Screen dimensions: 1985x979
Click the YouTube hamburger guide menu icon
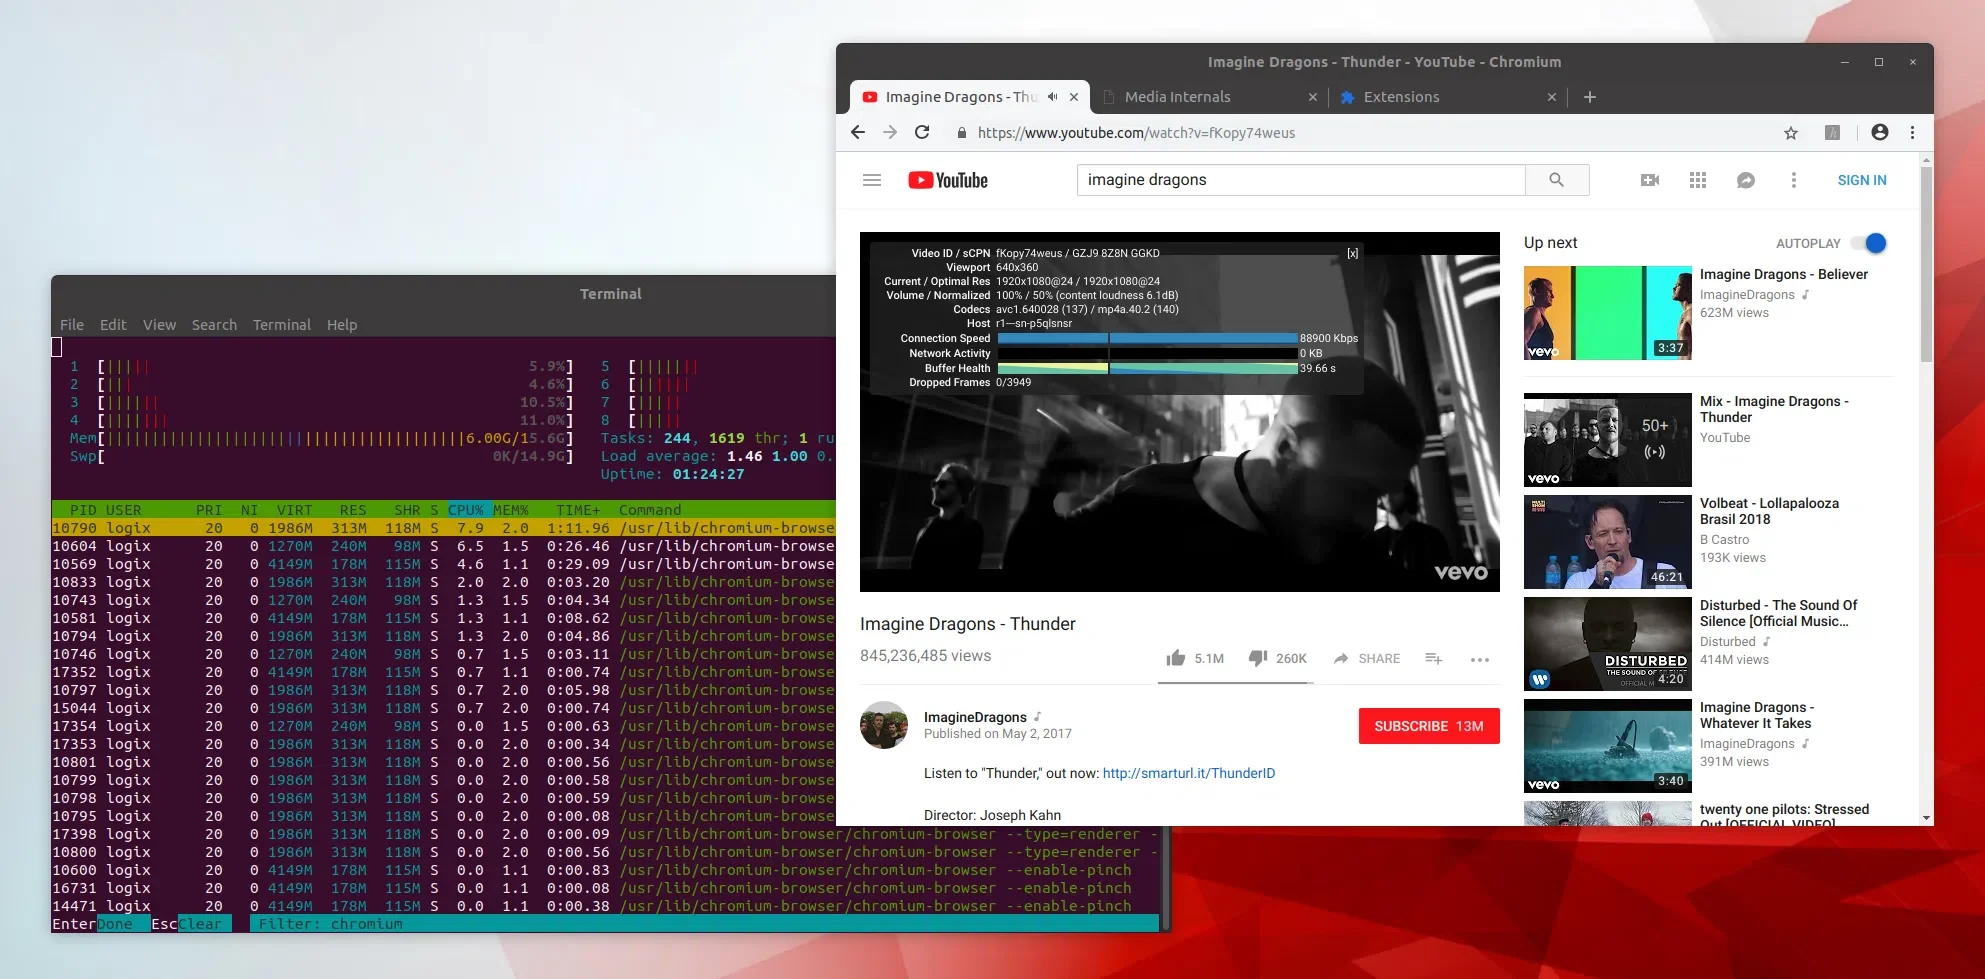pyautogui.click(x=871, y=180)
